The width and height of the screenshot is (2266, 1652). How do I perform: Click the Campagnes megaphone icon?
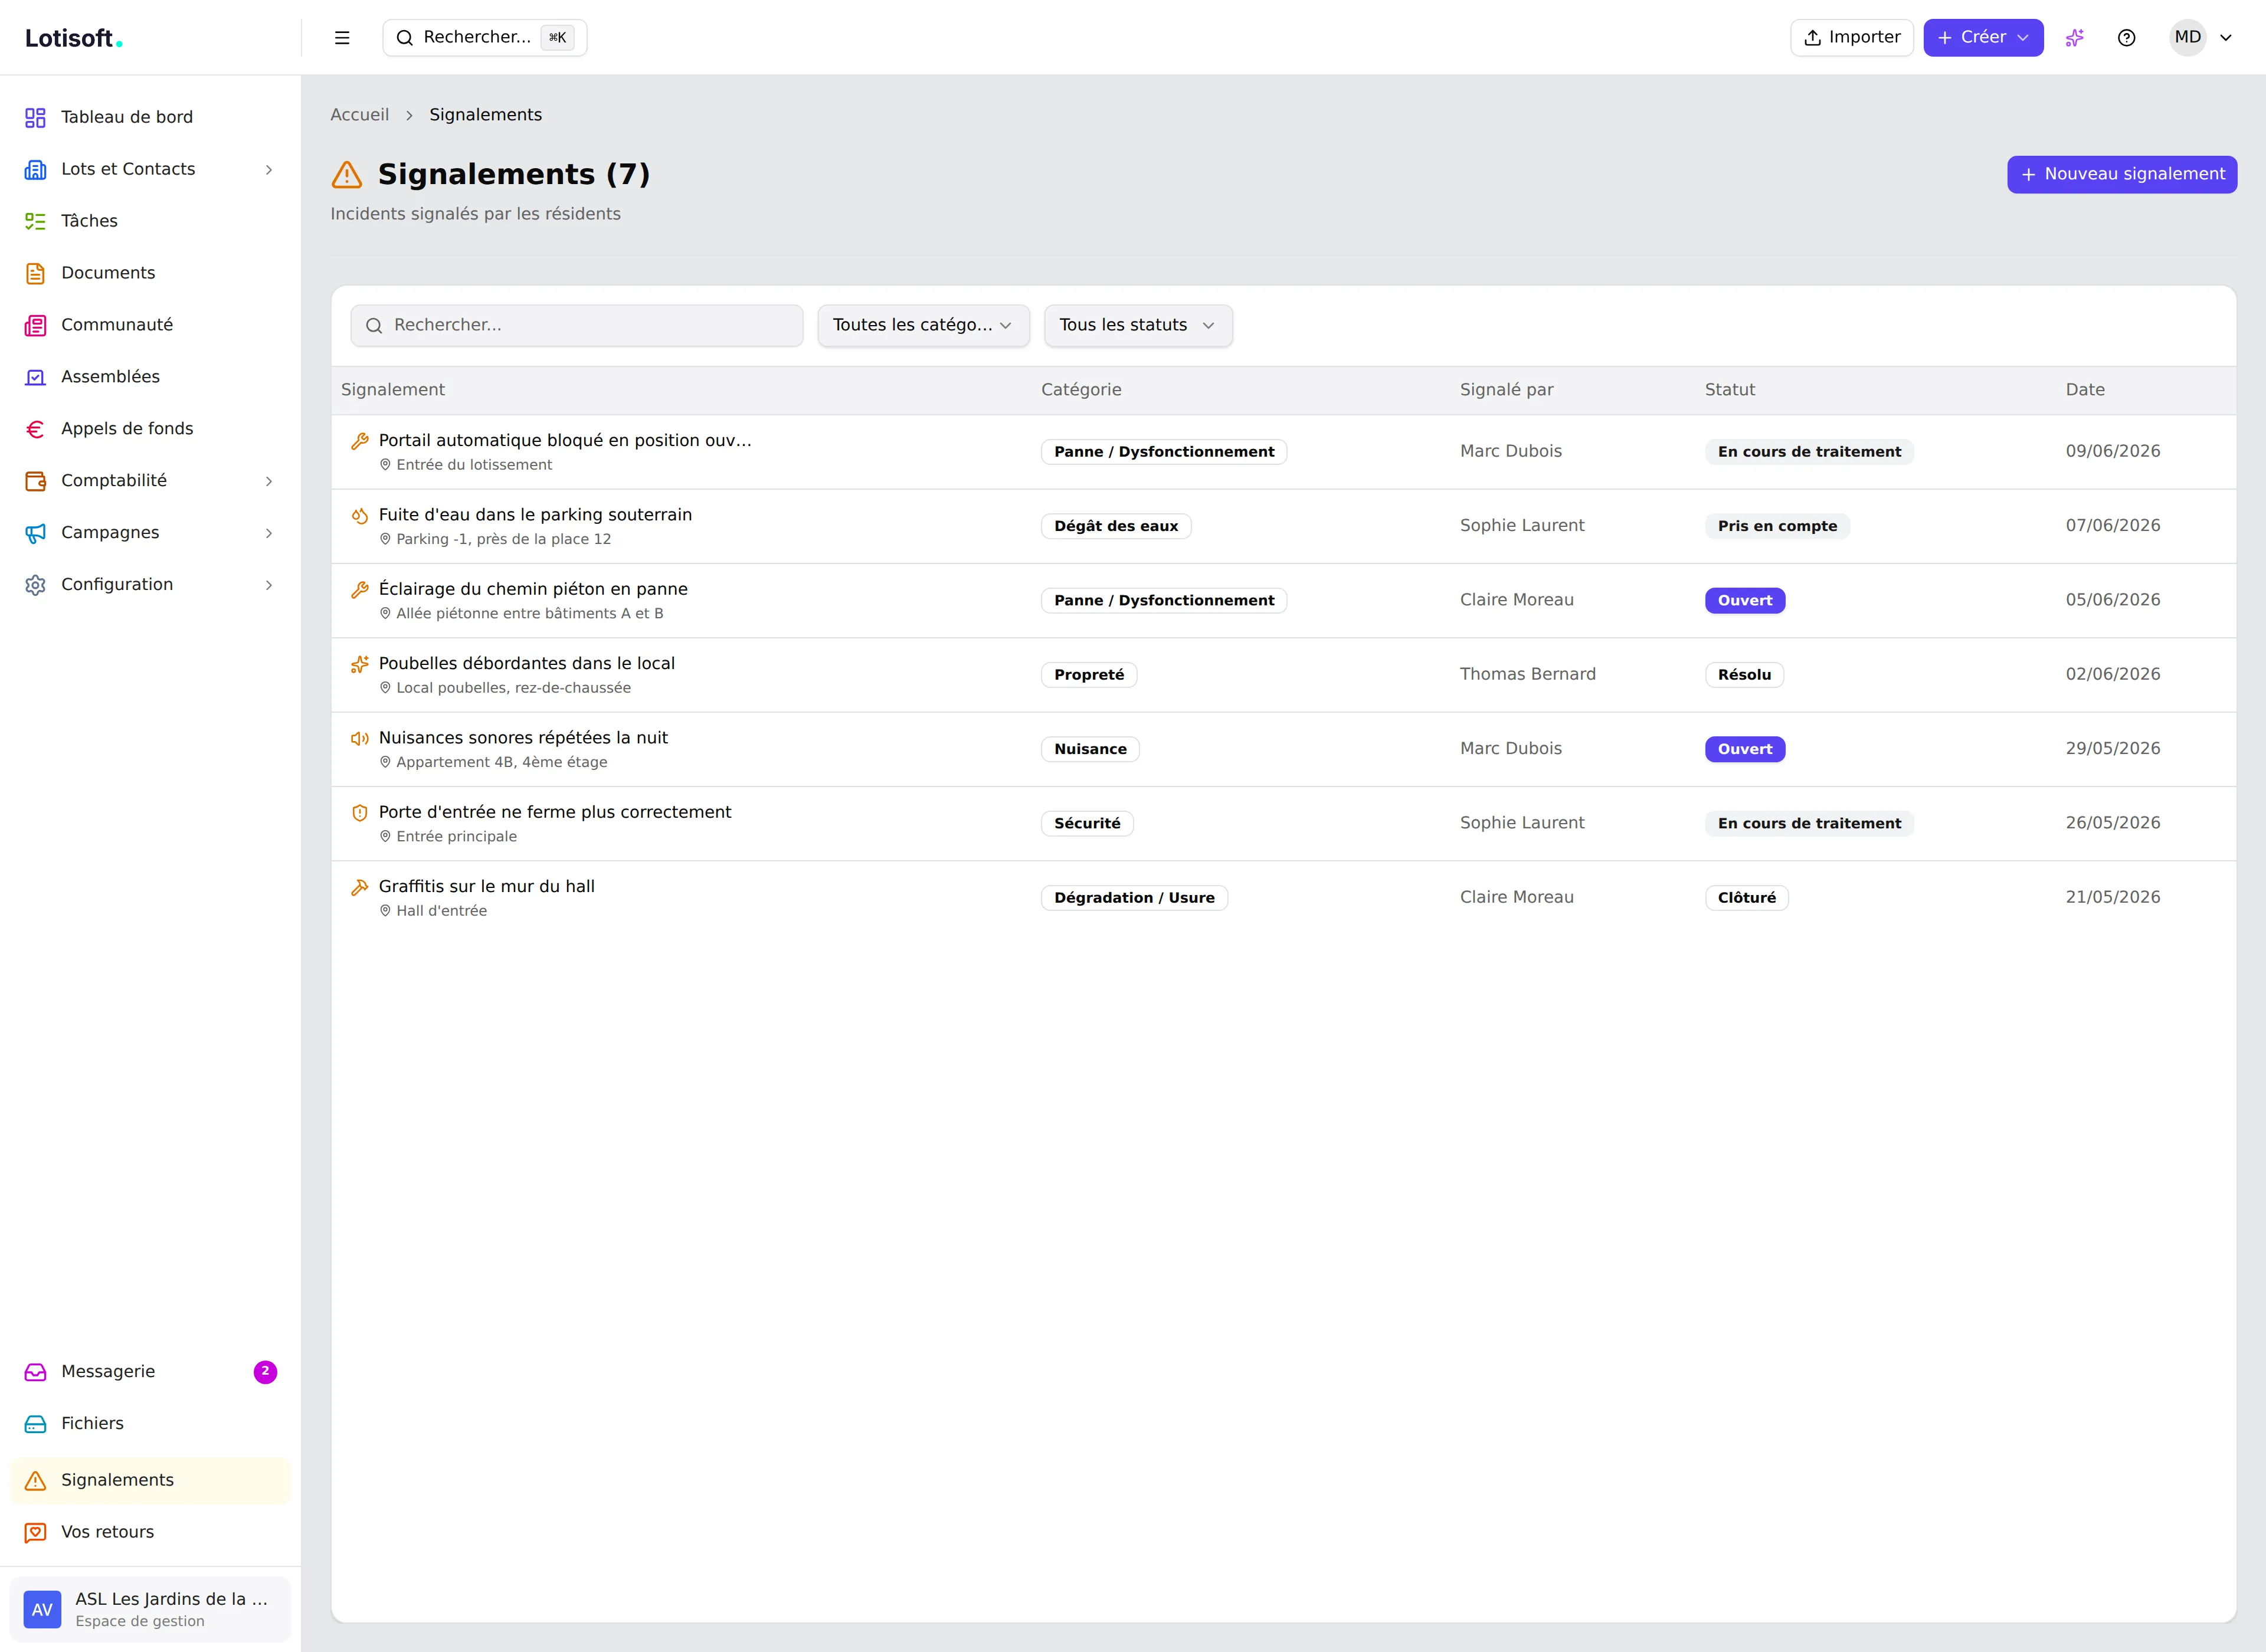(35, 534)
